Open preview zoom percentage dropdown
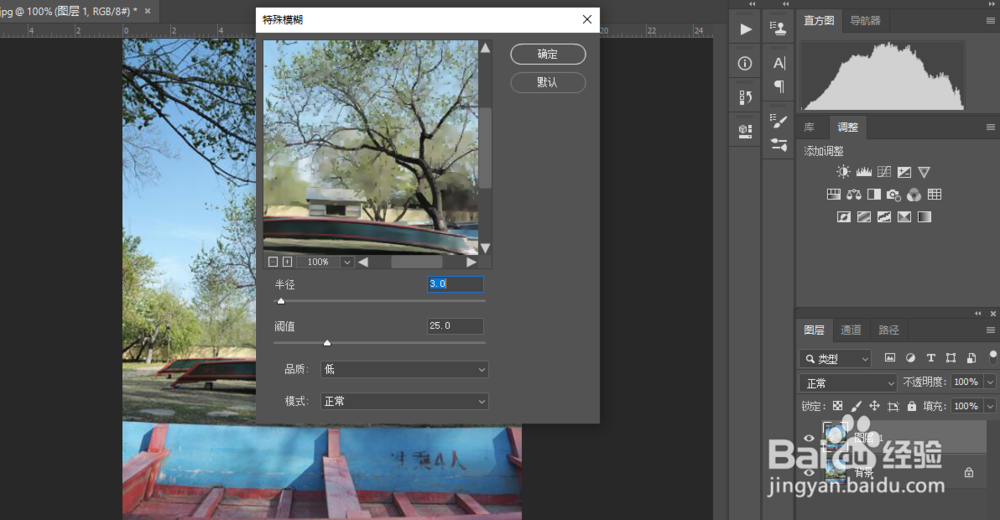1000x520 pixels. tap(347, 262)
